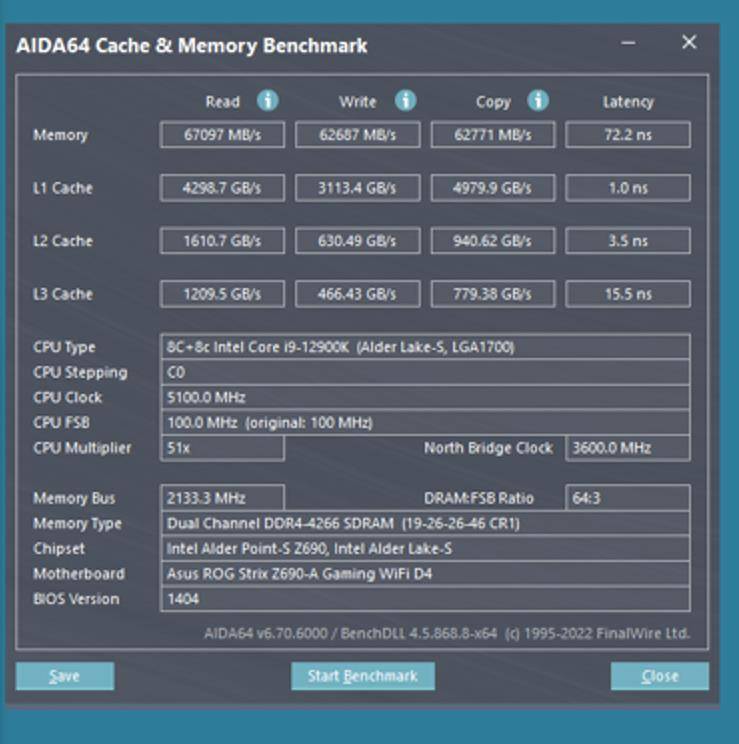Click the Write column header
739x744 pixels.
pyautogui.click(x=357, y=102)
